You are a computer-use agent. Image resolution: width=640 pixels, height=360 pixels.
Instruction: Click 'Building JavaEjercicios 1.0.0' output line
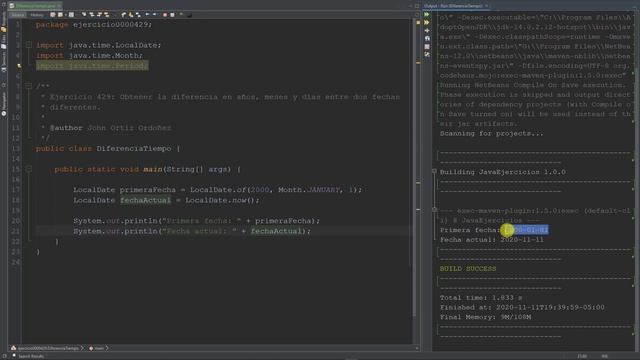point(502,172)
